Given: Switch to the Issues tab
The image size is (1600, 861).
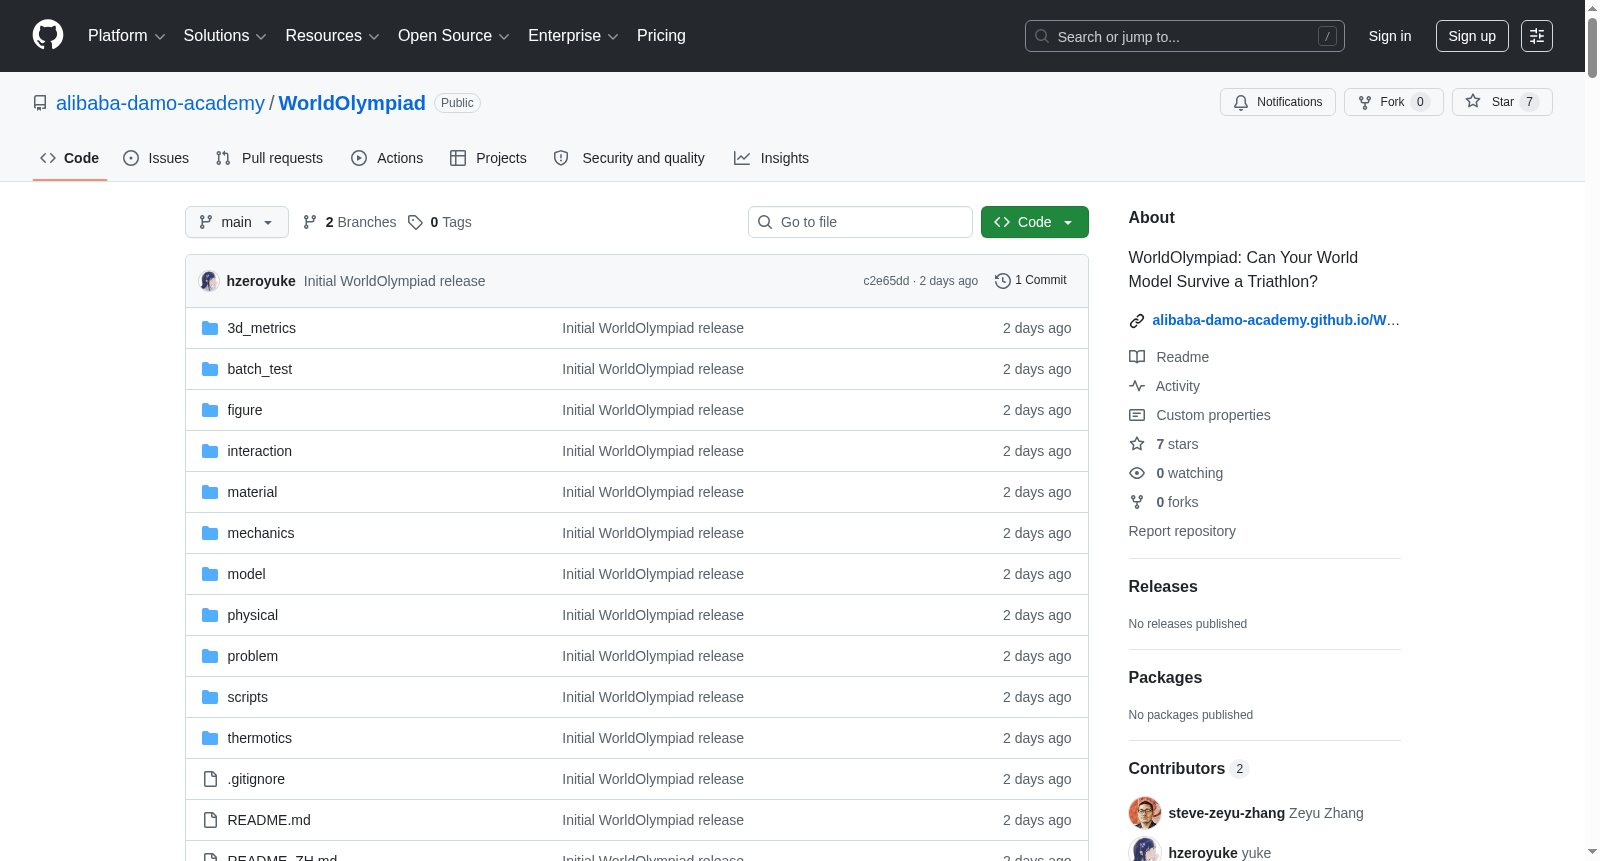Looking at the screenshot, I should [156, 158].
